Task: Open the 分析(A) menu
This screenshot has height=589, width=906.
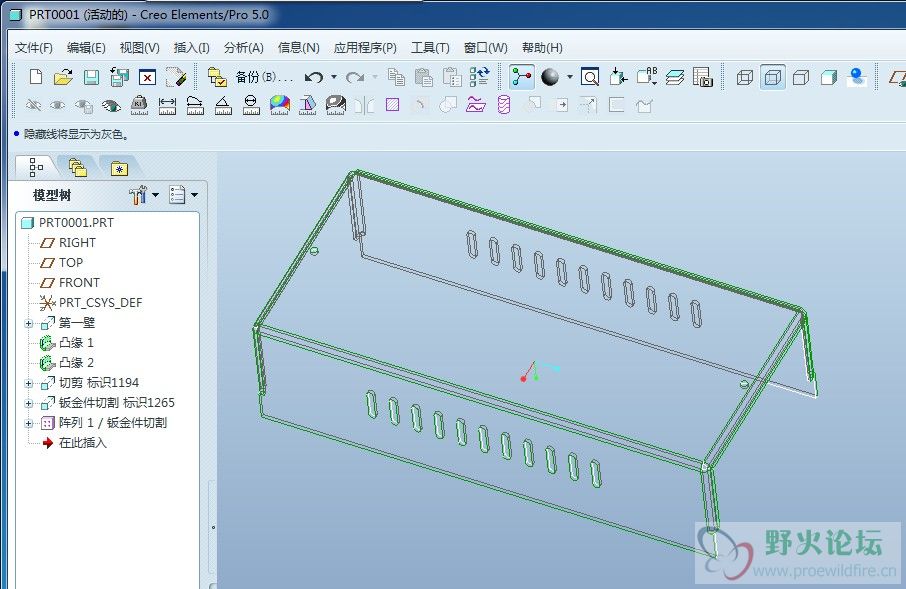Action: click(x=243, y=47)
